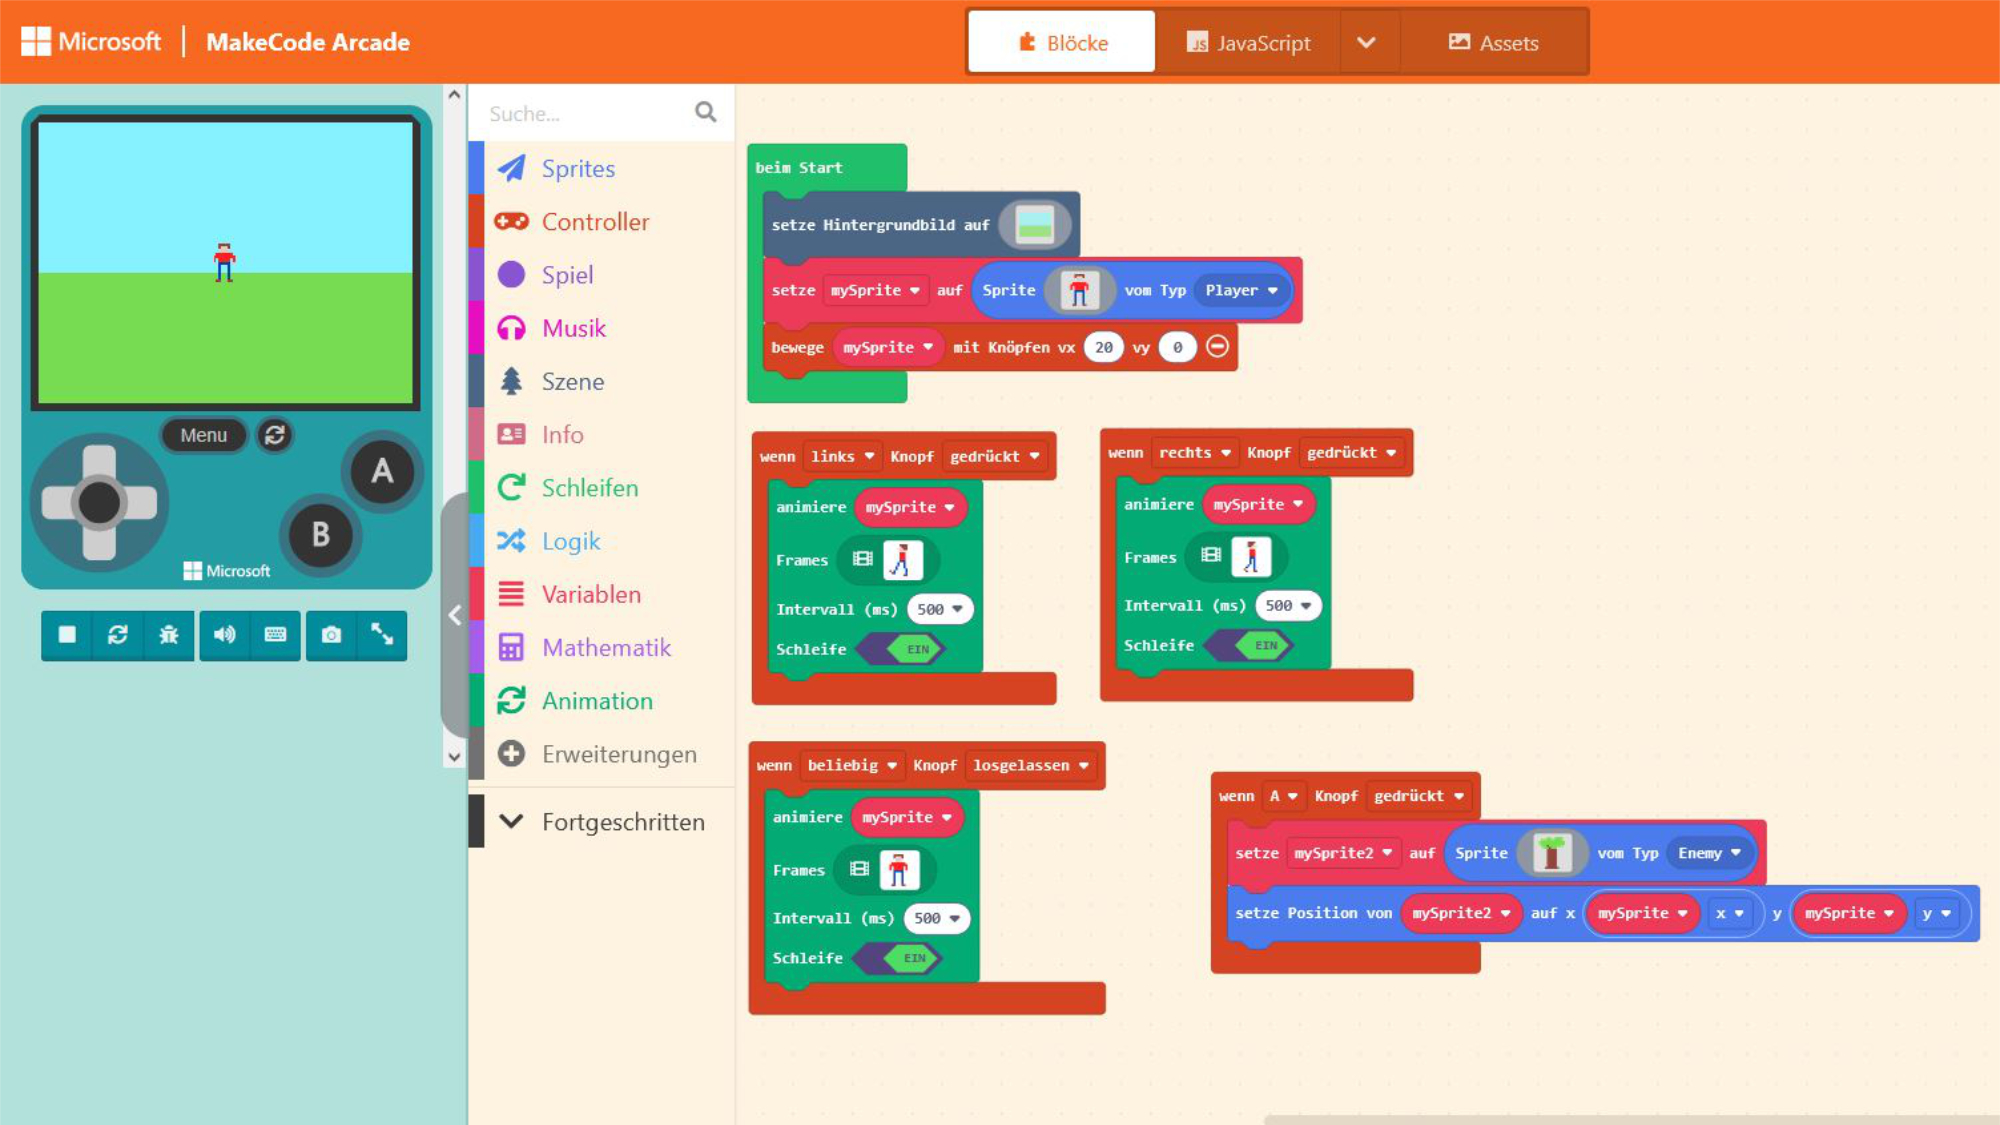Take a screenshot with the camera icon

pyautogui.click(x=331, y=634)
